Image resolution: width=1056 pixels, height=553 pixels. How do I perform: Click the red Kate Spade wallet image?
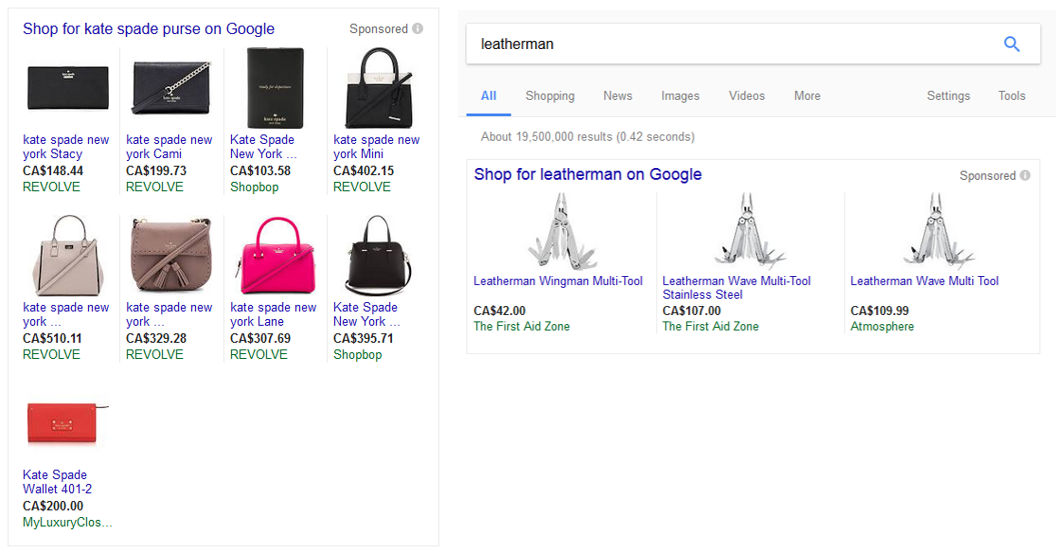(67, 423)
